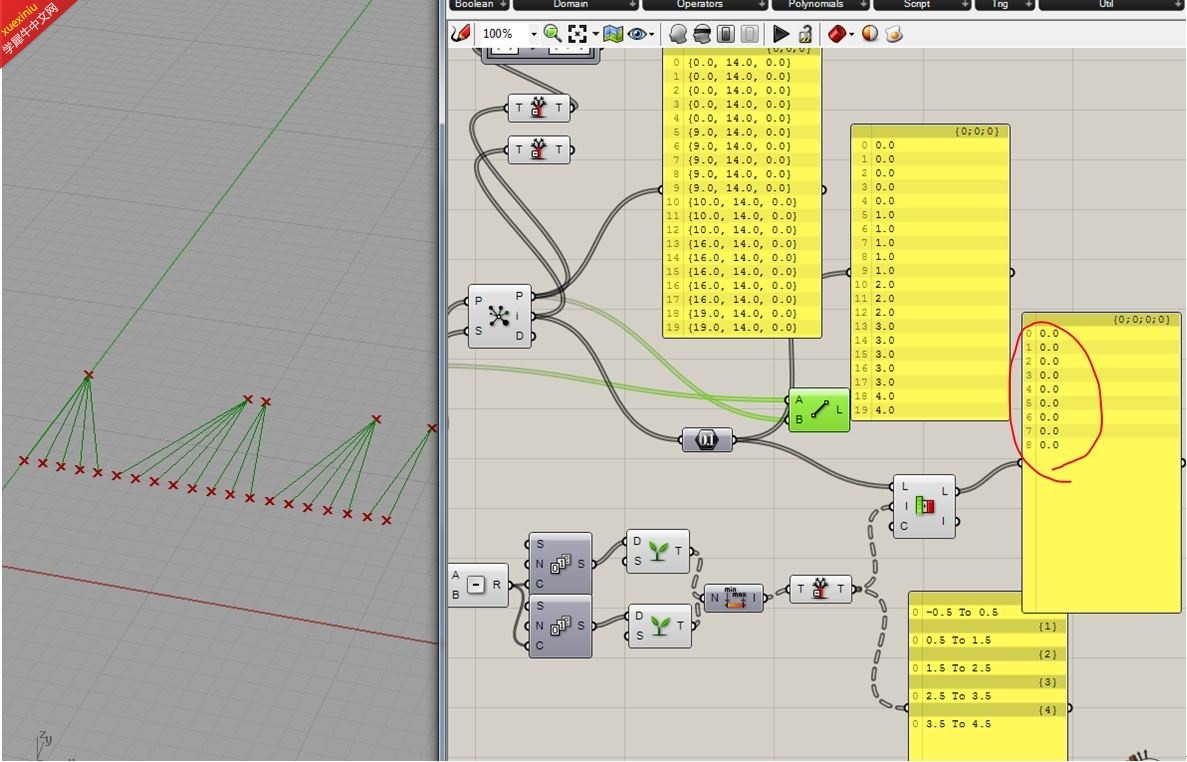Viewport: 1187px width, 762px height.
Task: Click the grey head preview icon
Action: click(x=678, y=34)
